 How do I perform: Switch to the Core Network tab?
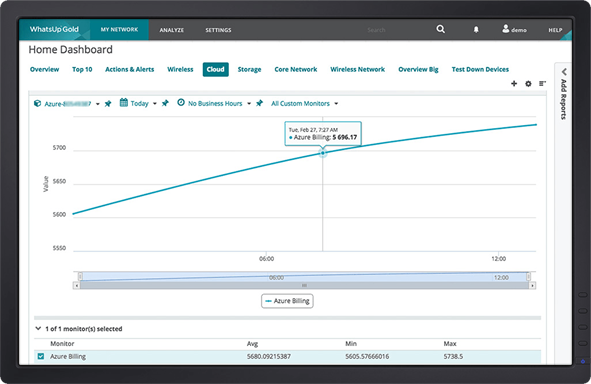click(296, 69)
